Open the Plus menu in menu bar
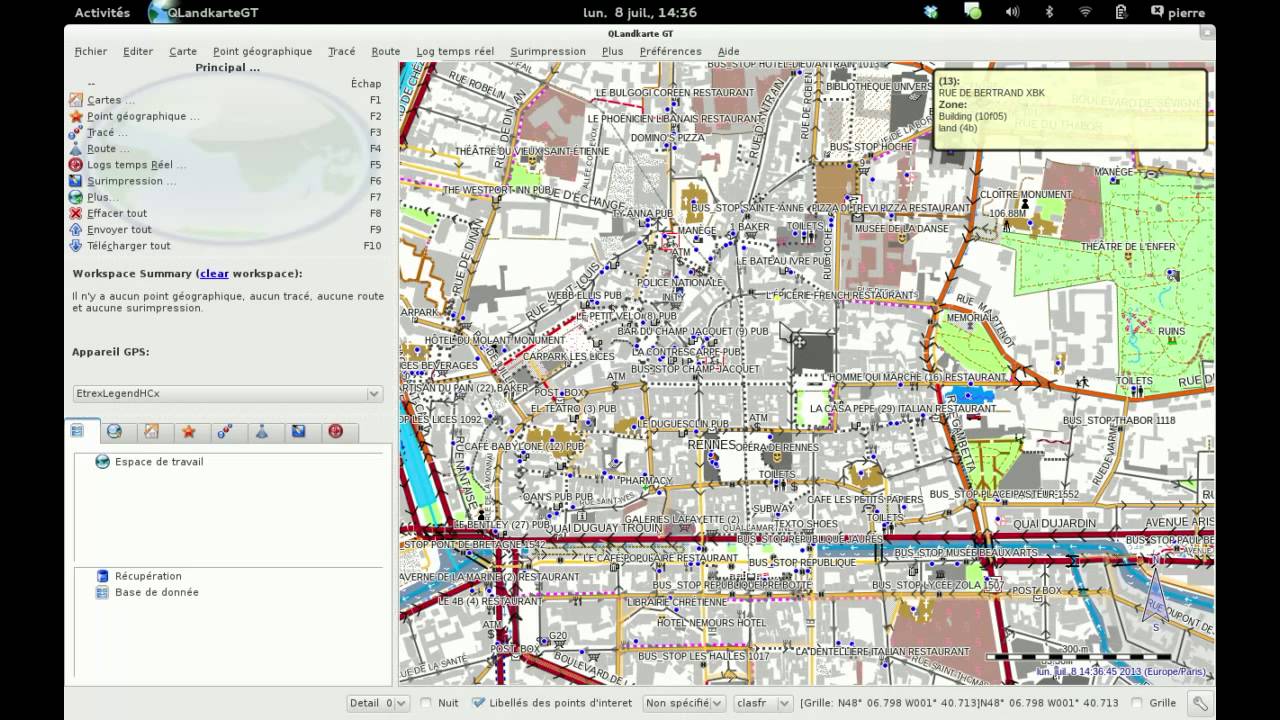Screen dimensions: 1280x720 (613, 51)
